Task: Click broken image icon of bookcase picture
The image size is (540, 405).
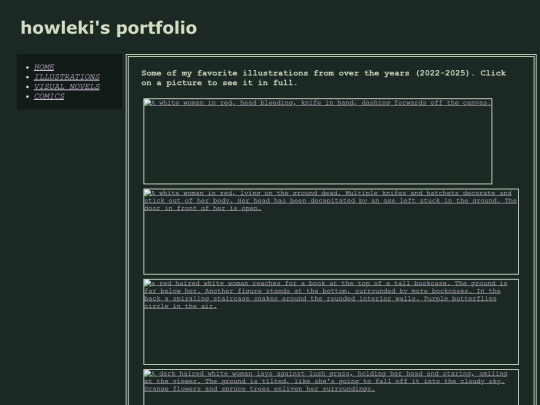Action: click(x=147, y=283)
